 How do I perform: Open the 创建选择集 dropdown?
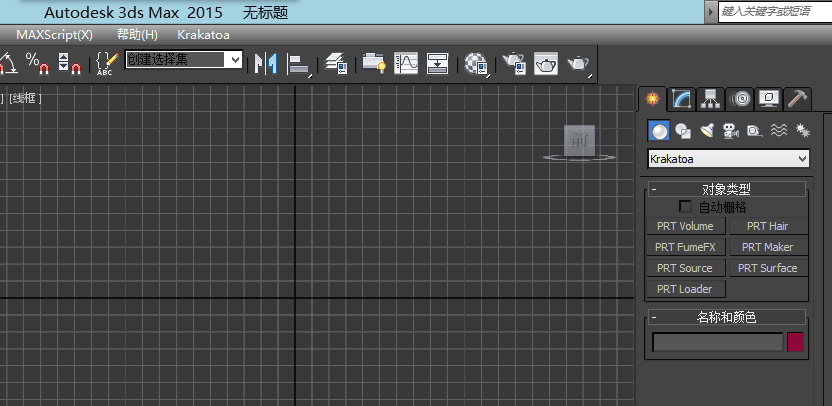click(184, 60)
